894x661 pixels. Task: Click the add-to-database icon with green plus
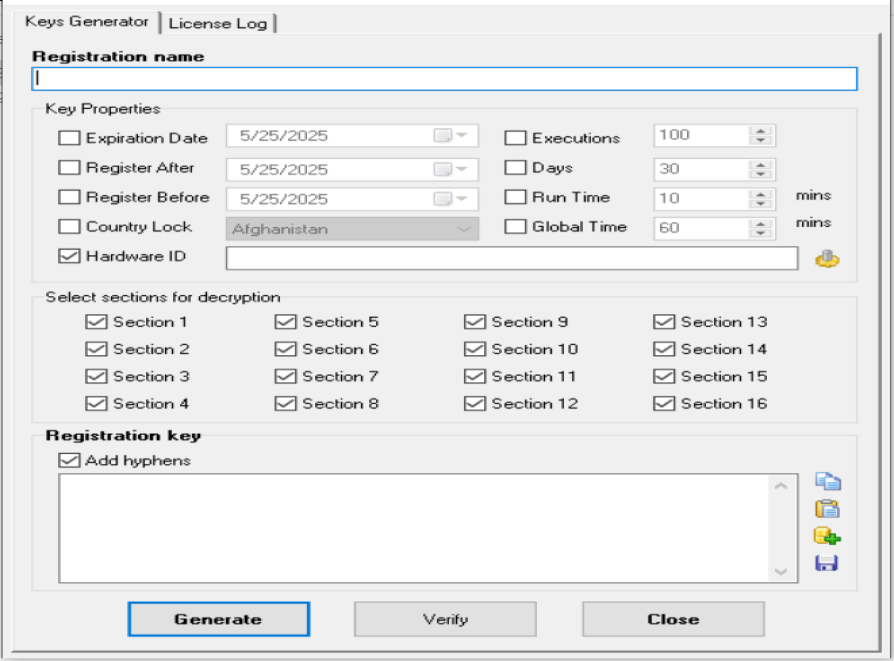click(x=826, y=536)
